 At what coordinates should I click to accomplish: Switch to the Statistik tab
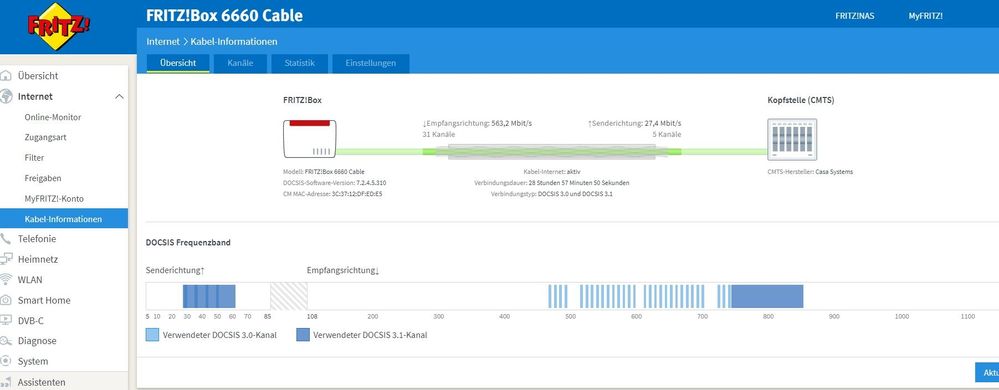click(300, 63)
